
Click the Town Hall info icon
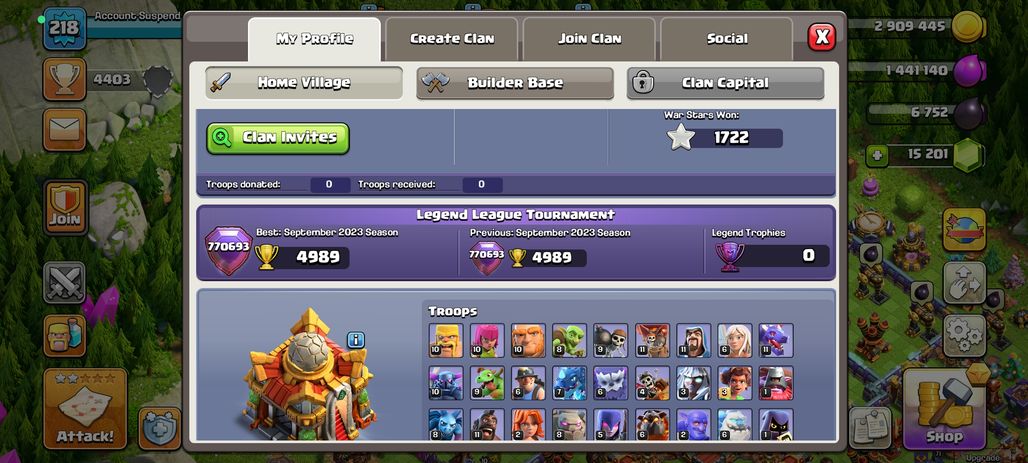[355, 340]
